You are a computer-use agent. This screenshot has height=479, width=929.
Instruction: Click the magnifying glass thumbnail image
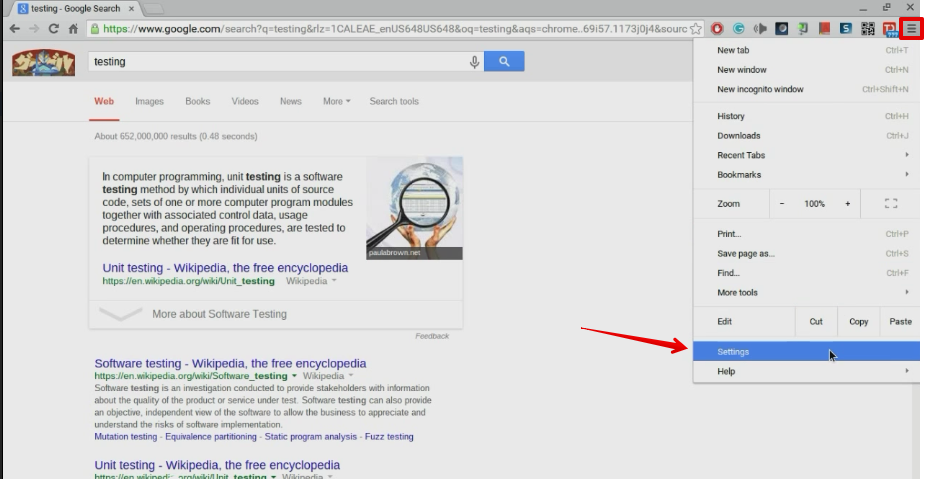(x=414, y=208)
